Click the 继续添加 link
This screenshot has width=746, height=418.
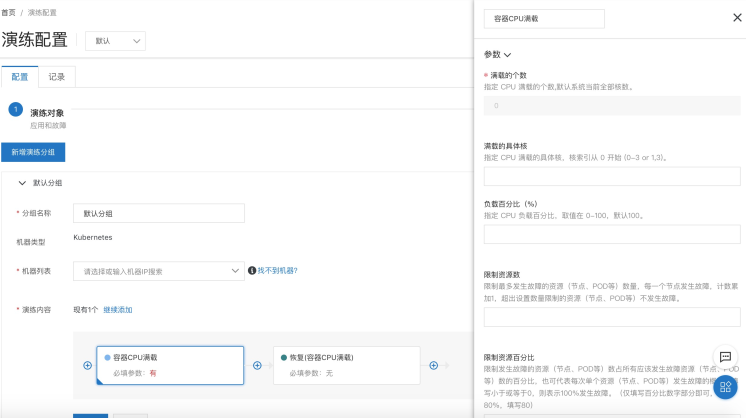(x=118, y=310)
